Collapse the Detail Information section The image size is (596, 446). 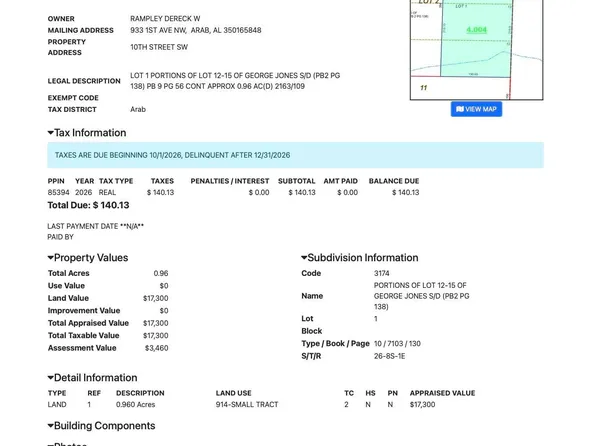click(92, 378)
